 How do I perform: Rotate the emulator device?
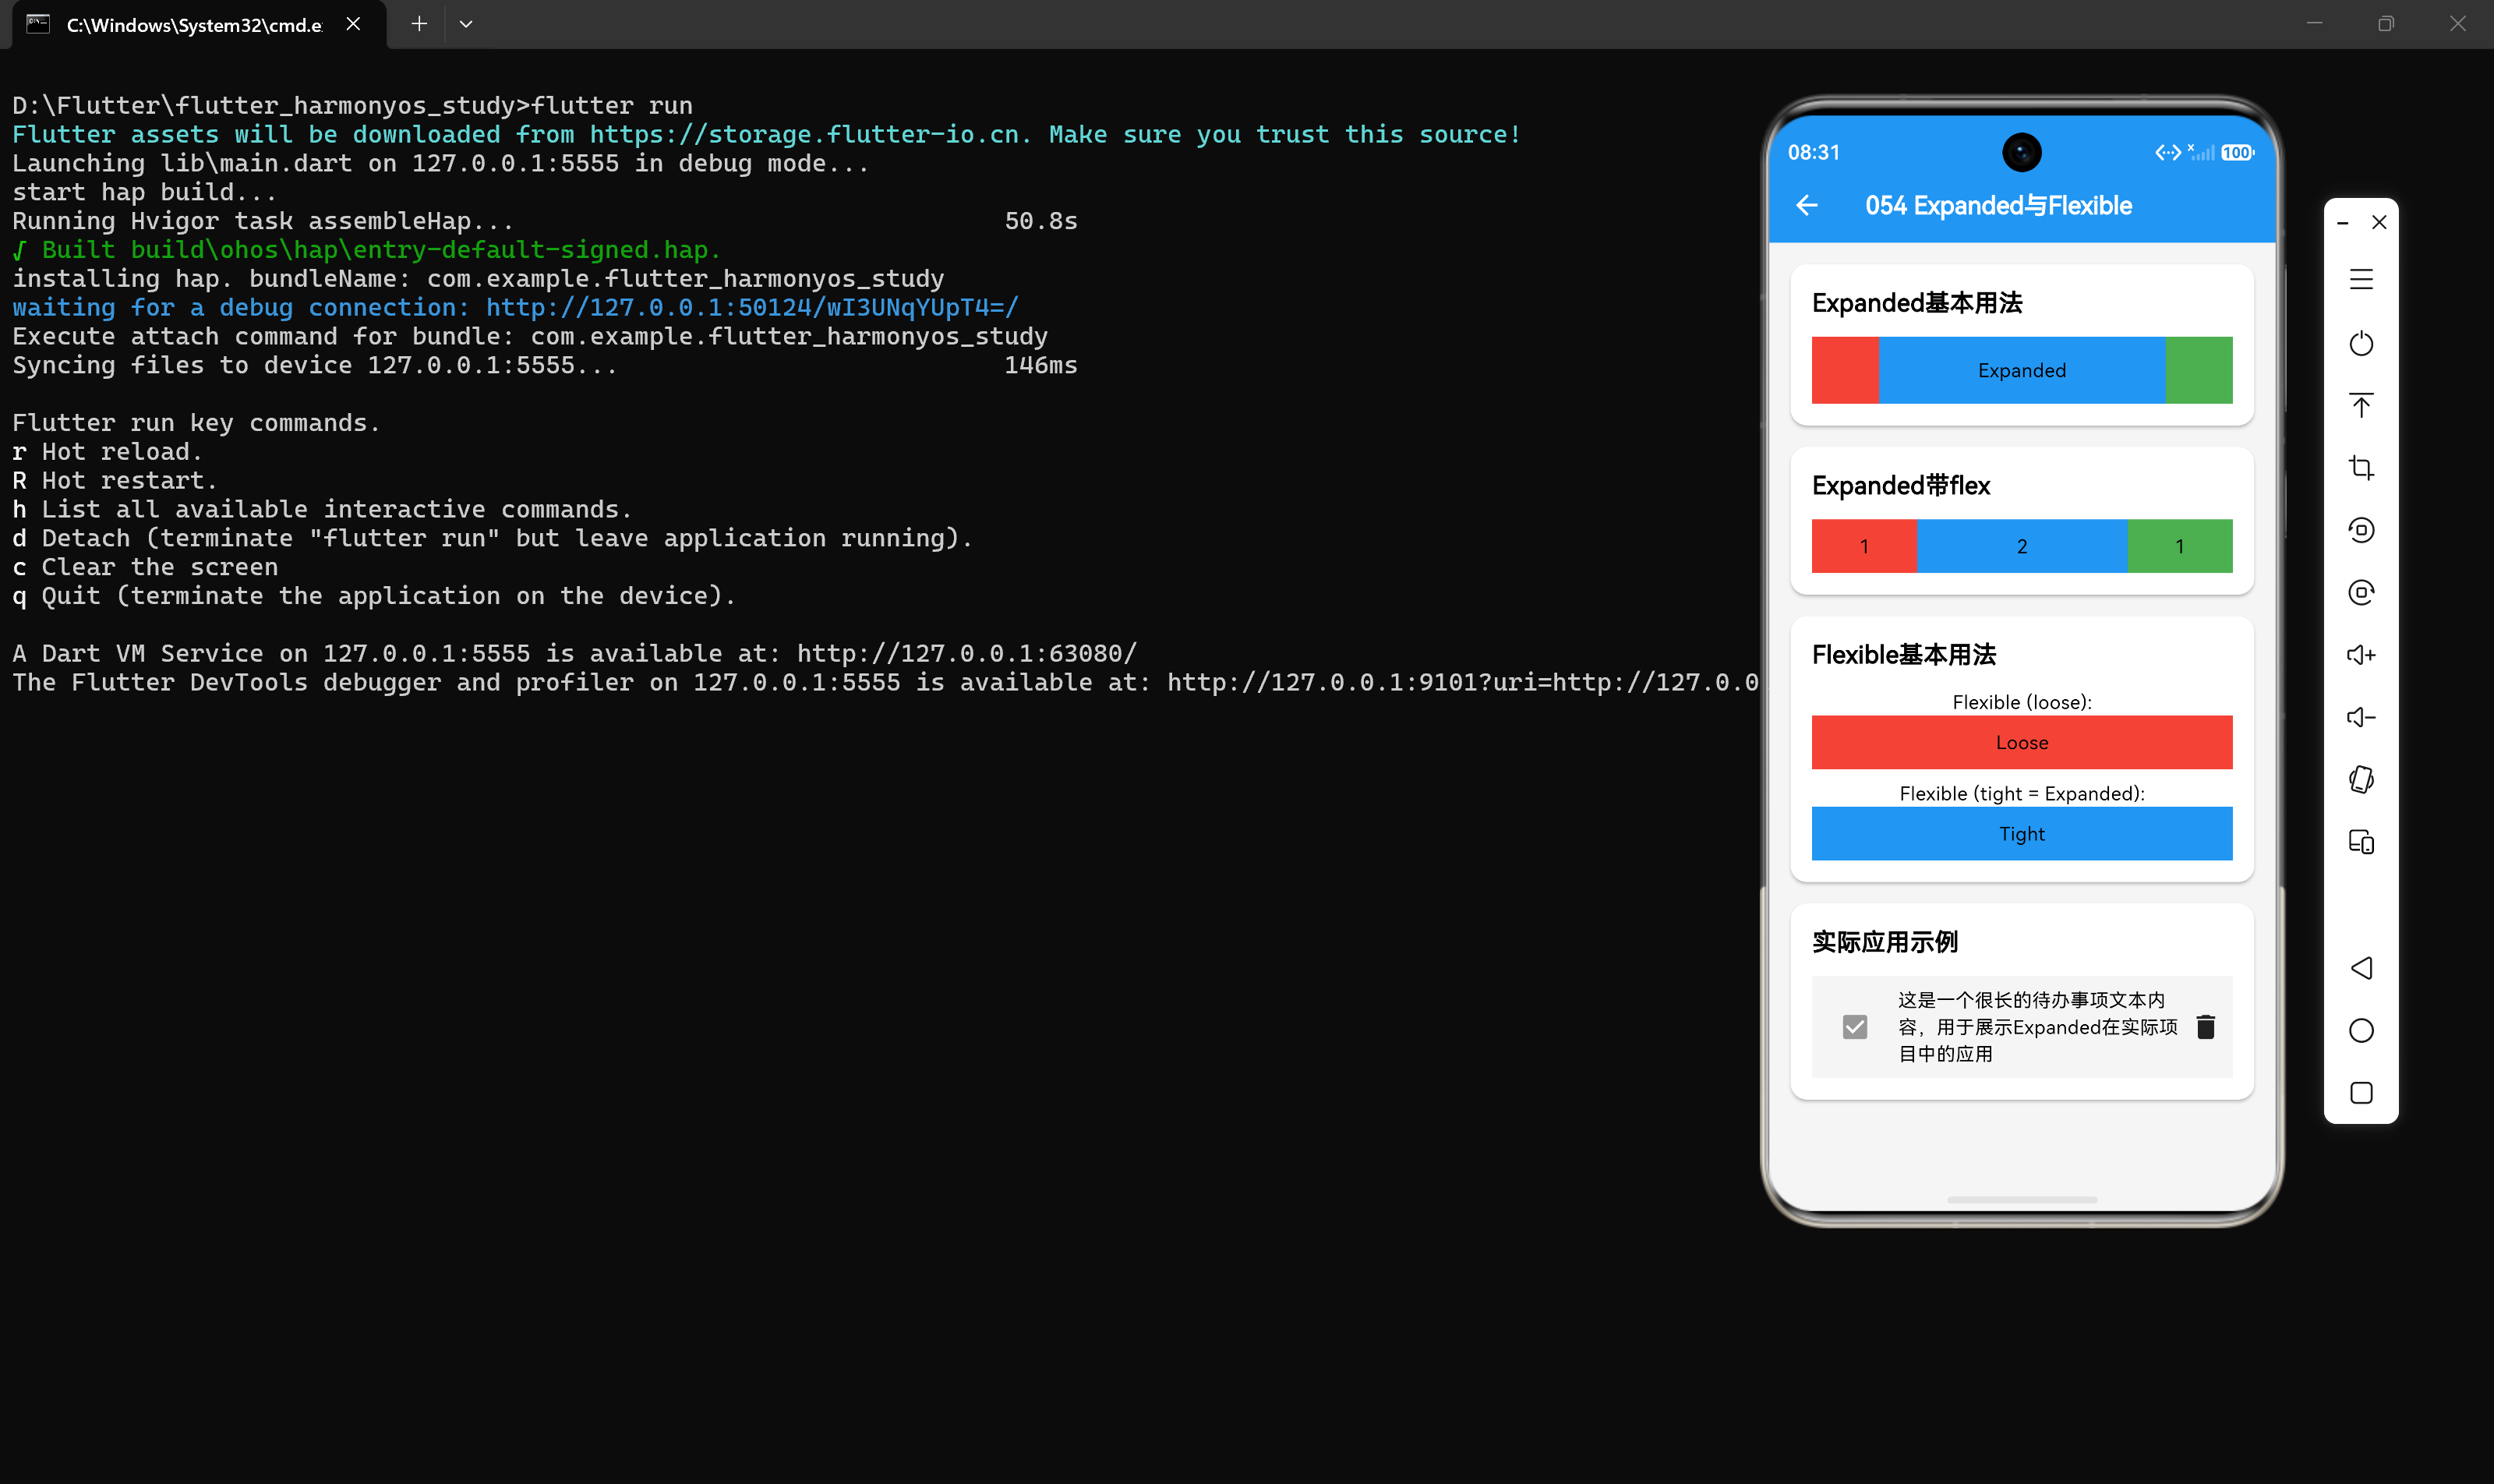(x=2361, y=779)
